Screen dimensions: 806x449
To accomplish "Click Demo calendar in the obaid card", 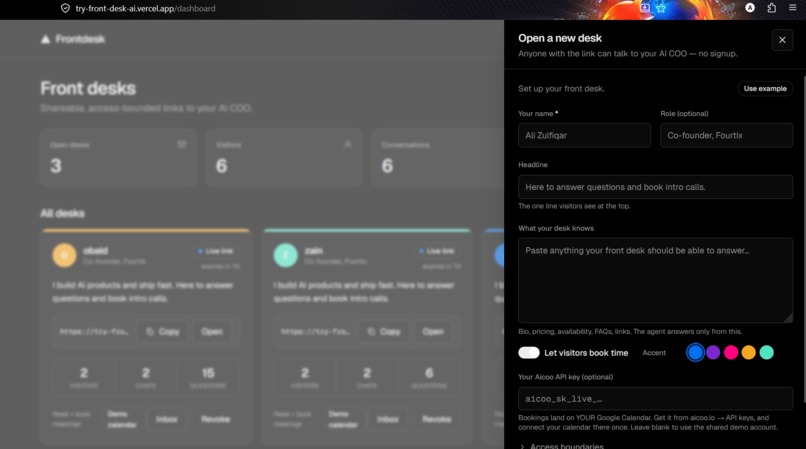I will coord(122,419).
